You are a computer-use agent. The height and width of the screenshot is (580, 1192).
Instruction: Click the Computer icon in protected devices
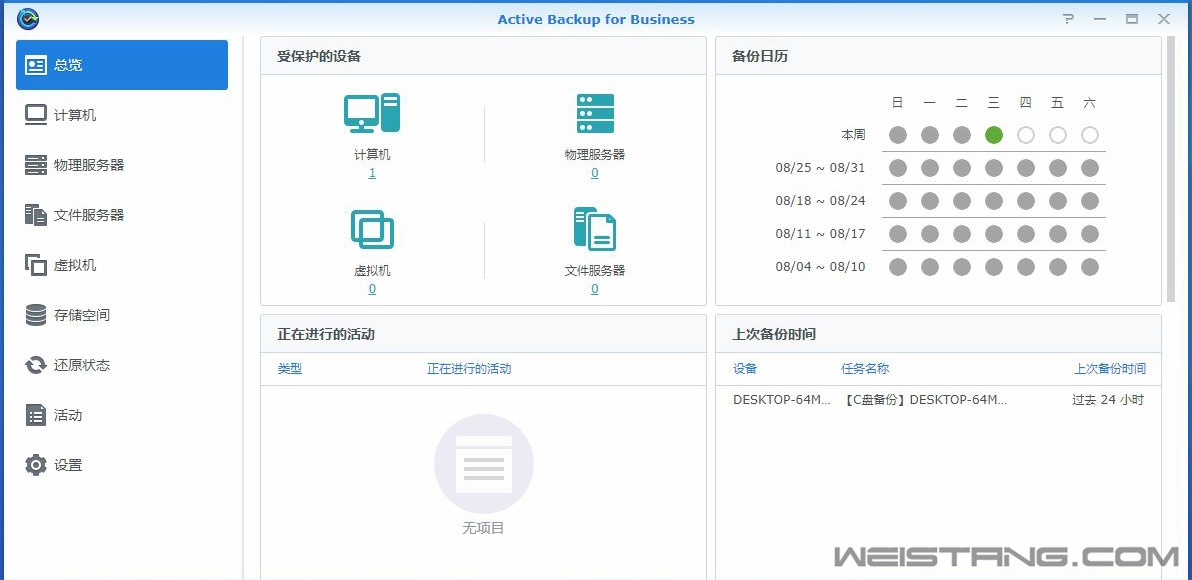(372, 113)
